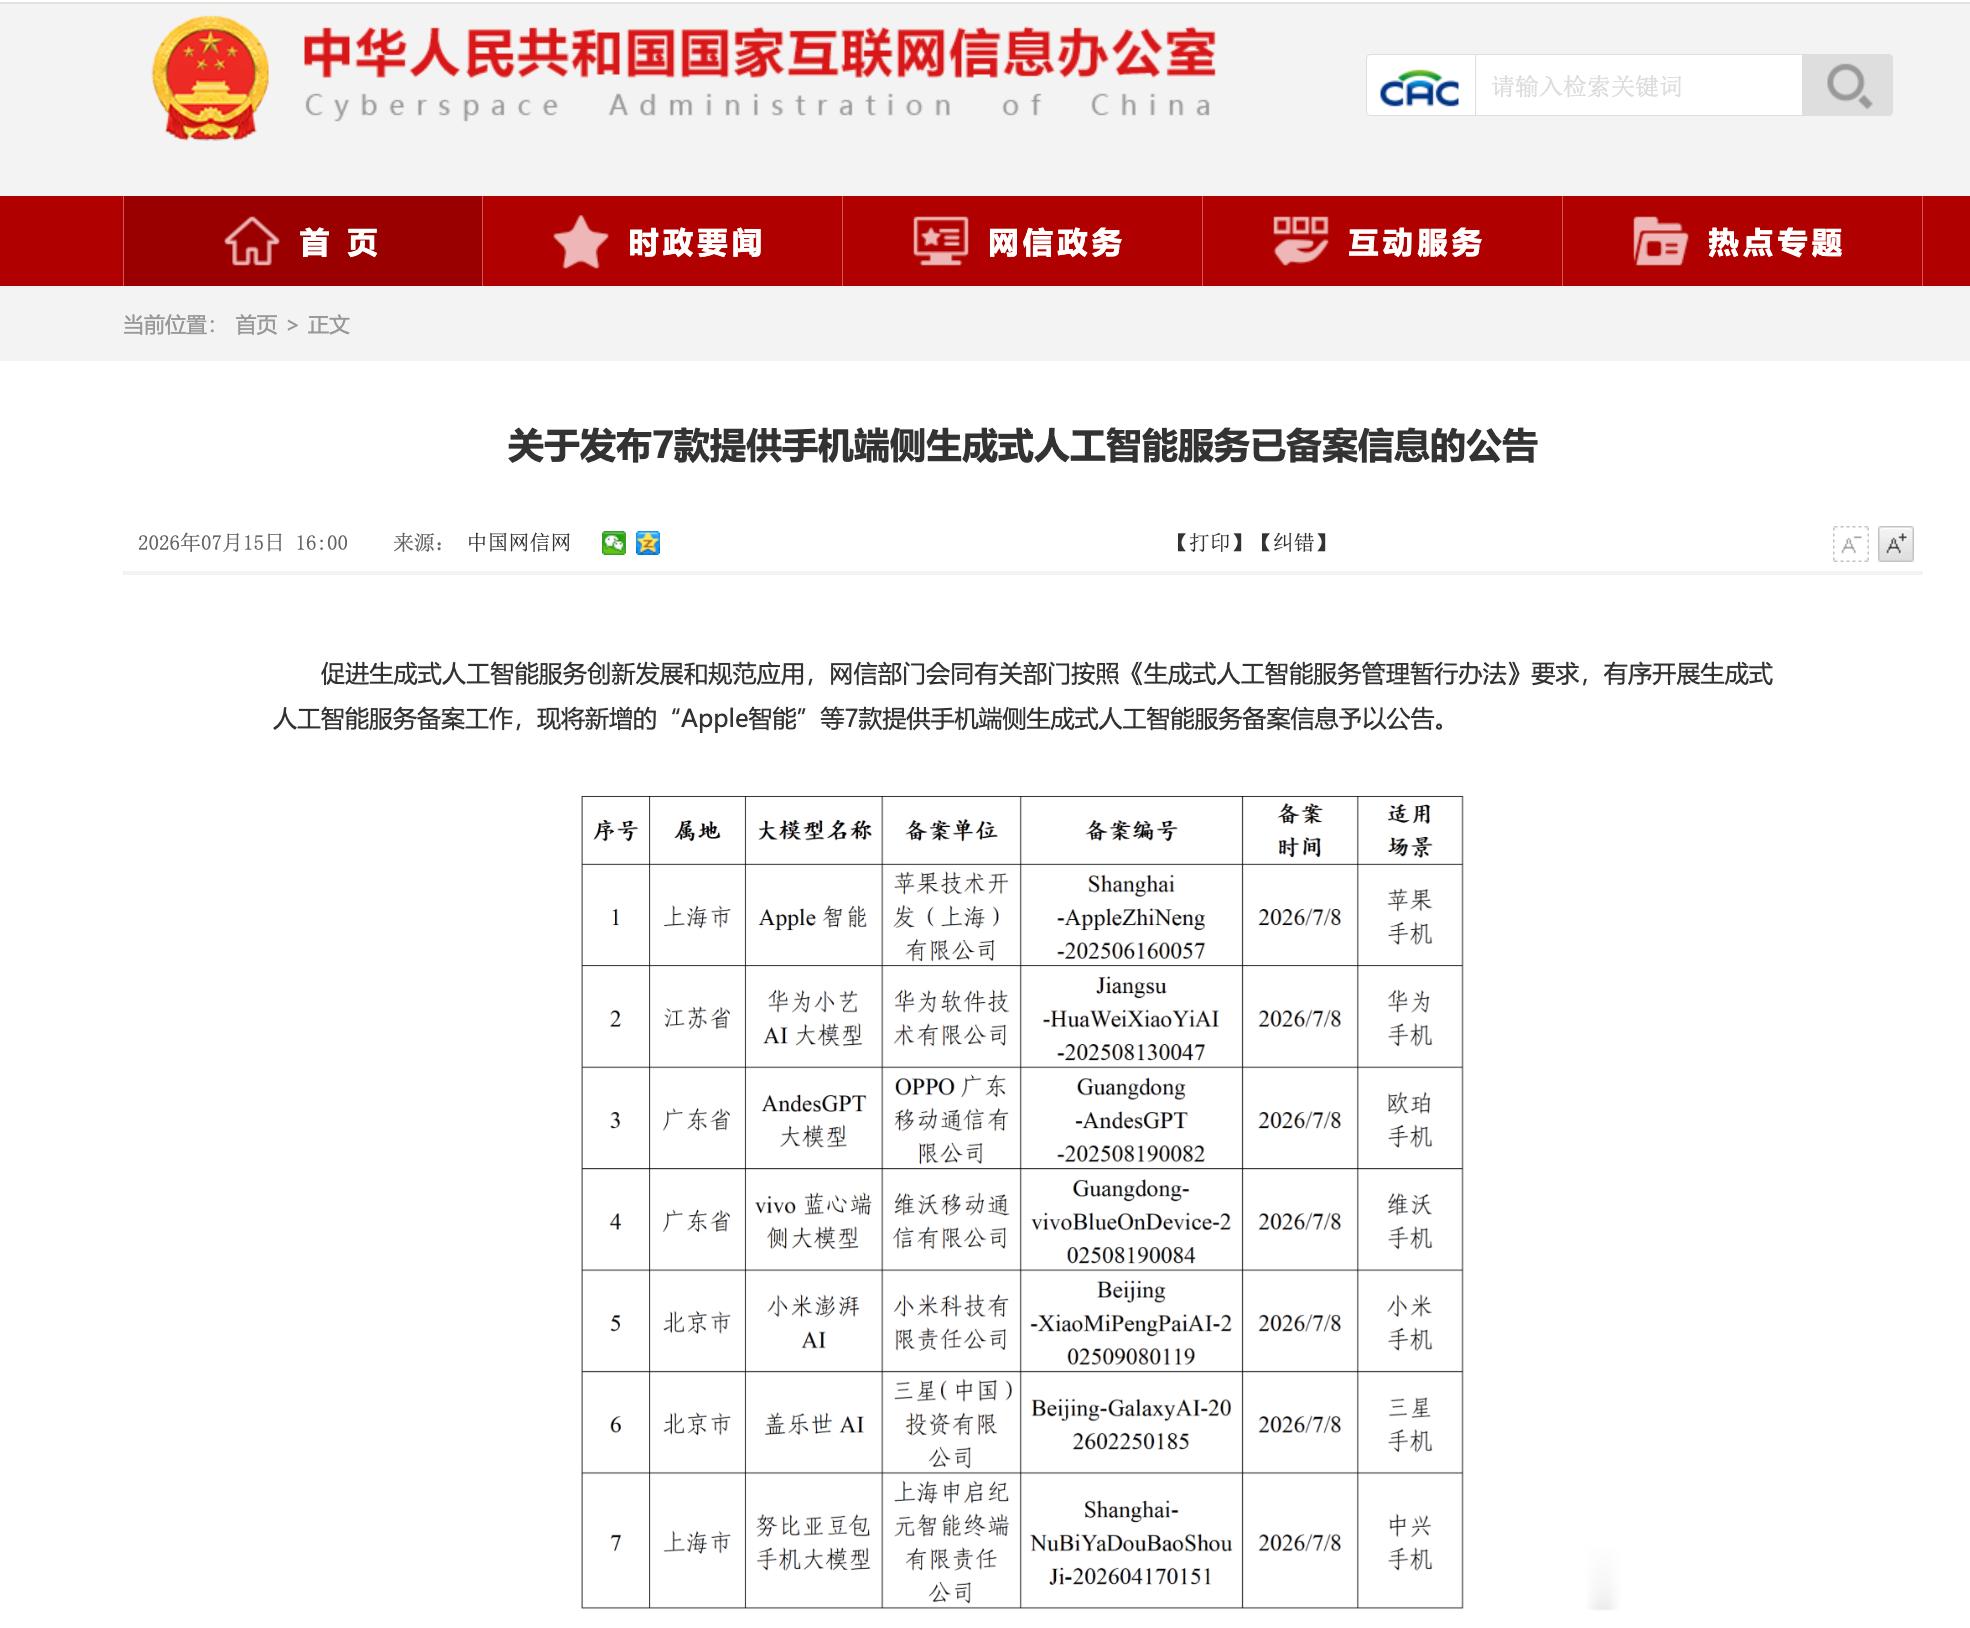Open the 热点专题 navigation tab
Viewport: 1970px width, 1628px height.
(x=1742, y=241)
